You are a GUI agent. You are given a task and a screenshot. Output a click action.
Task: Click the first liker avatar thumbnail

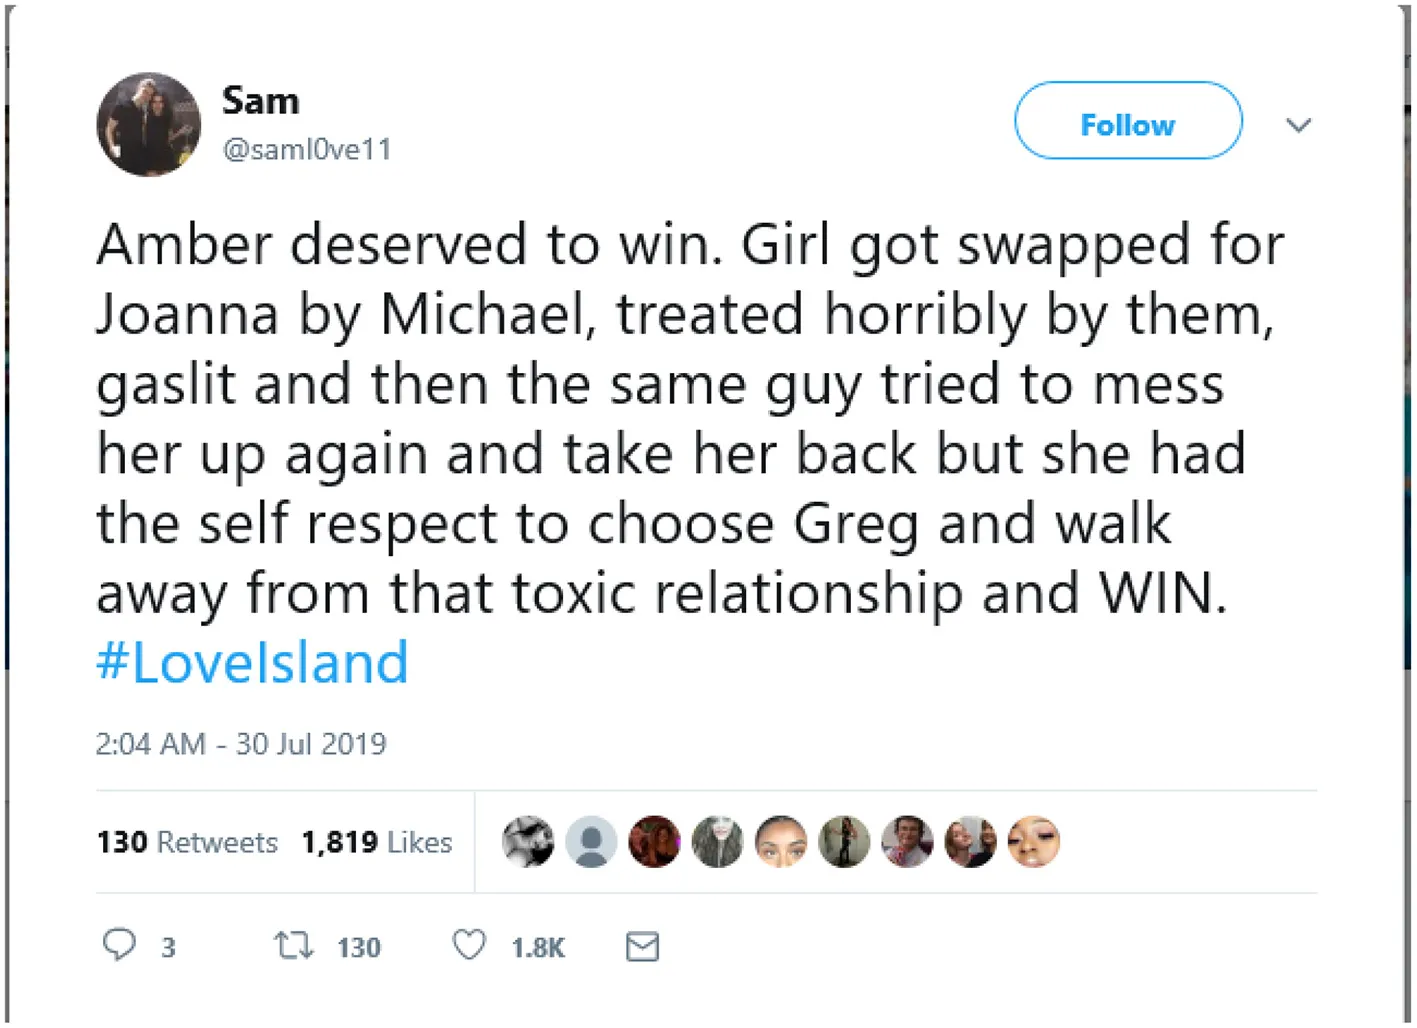528,841
